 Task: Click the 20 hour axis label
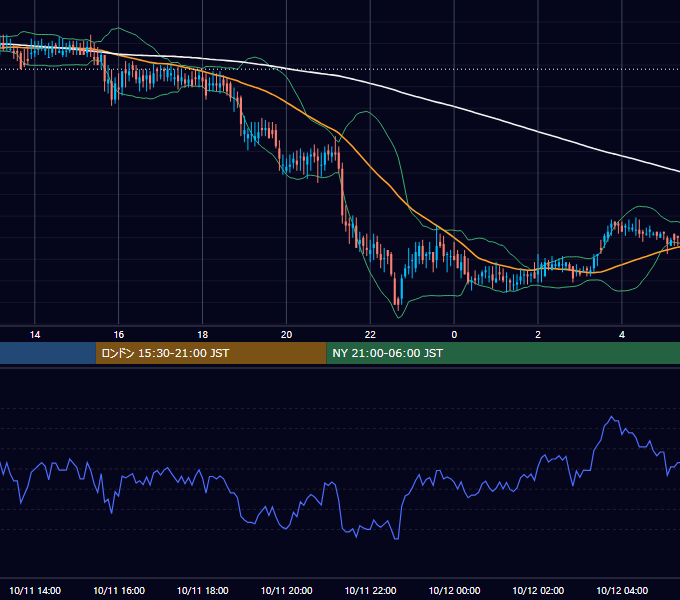click(x=286, y=335)
